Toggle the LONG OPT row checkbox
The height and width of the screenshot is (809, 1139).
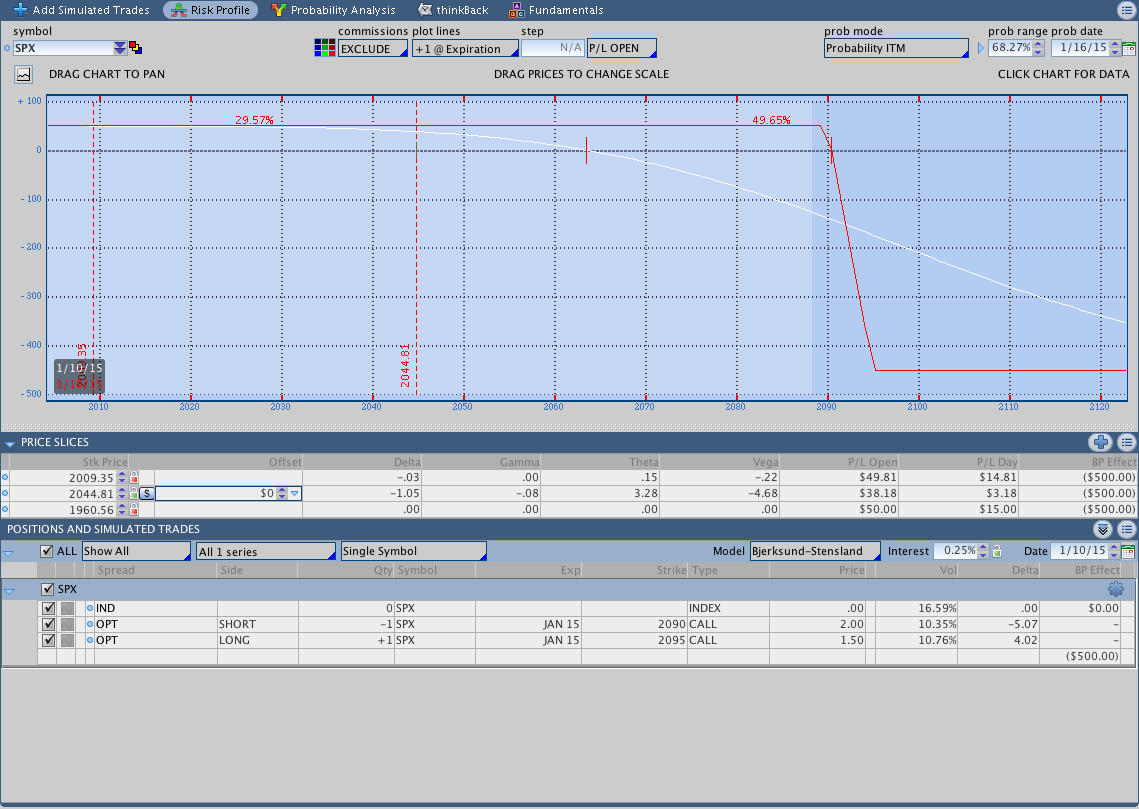(x=48, y=640)
